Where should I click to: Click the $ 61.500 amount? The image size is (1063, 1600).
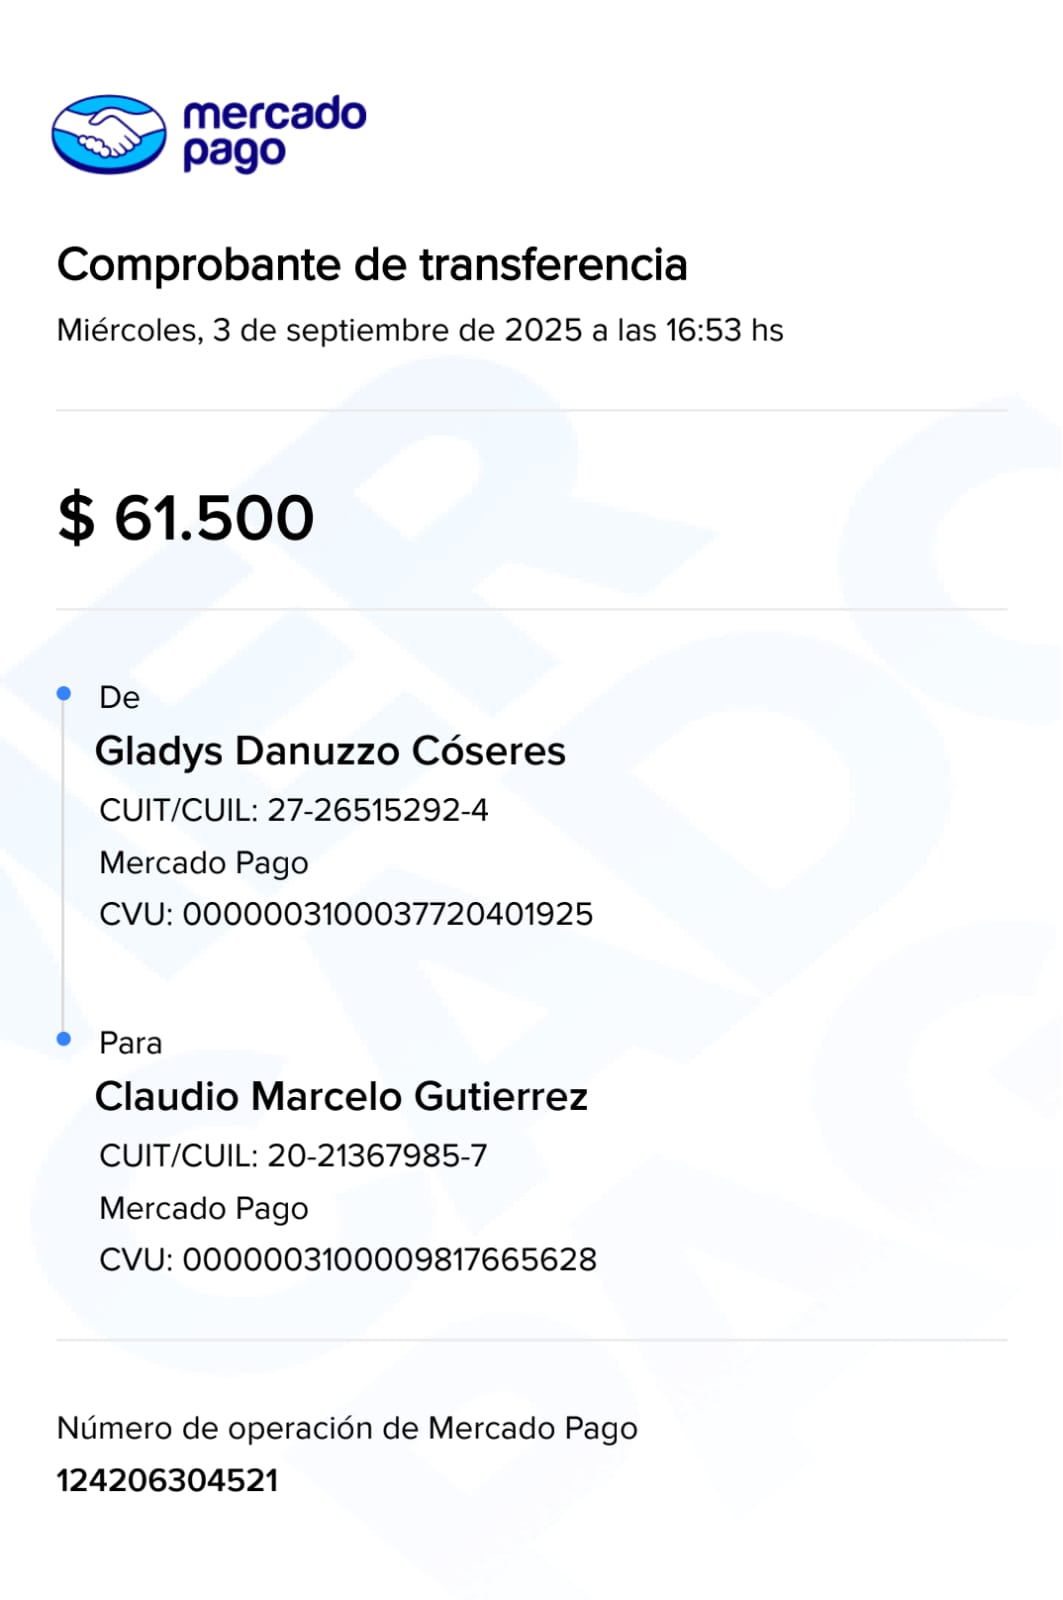[x=186, y=518]
